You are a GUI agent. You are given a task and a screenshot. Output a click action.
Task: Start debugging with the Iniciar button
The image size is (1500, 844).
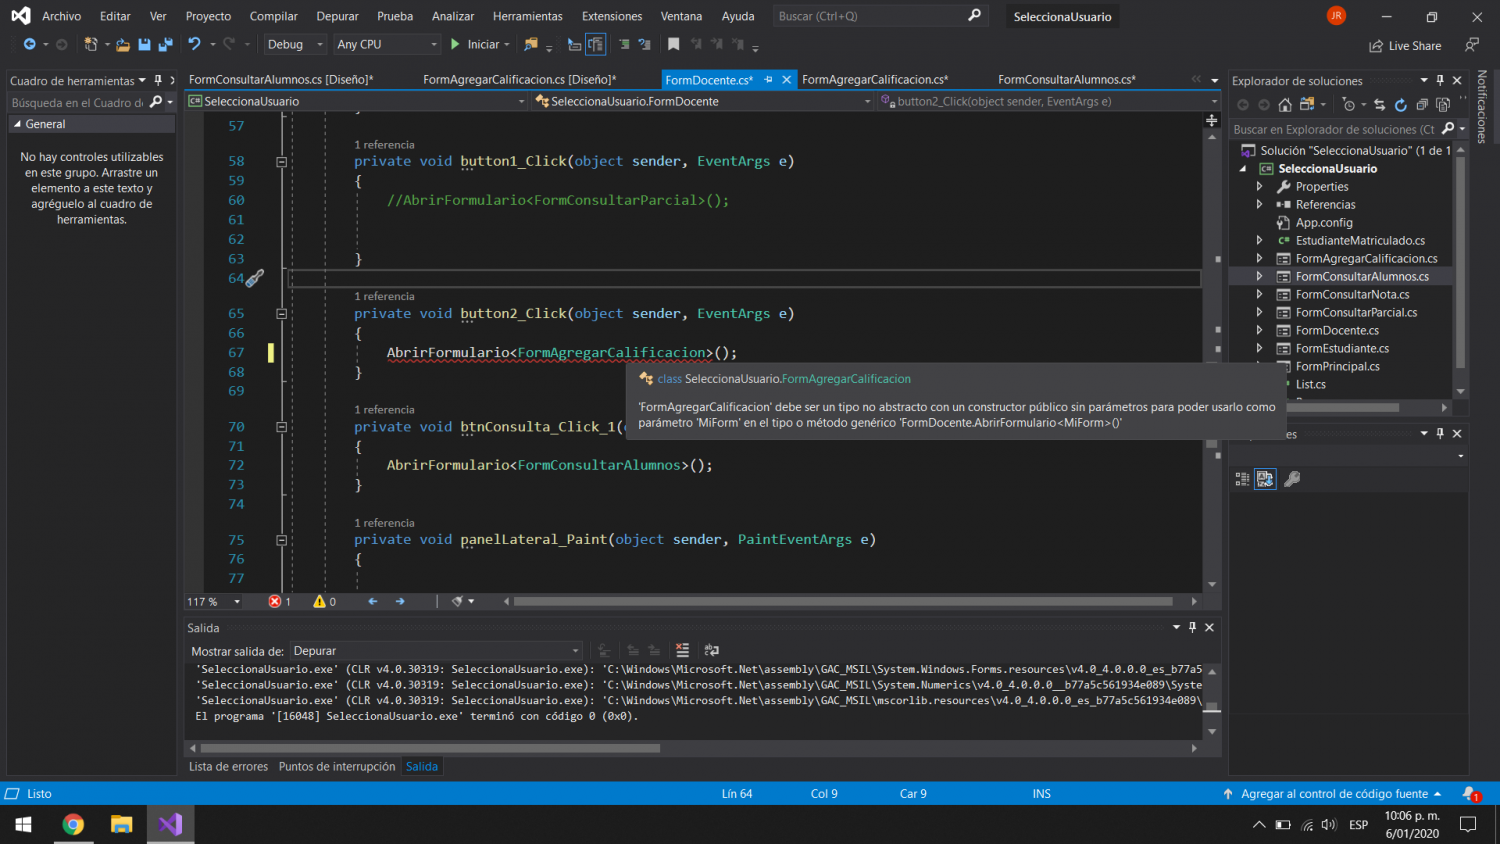(x=474, y=44)
